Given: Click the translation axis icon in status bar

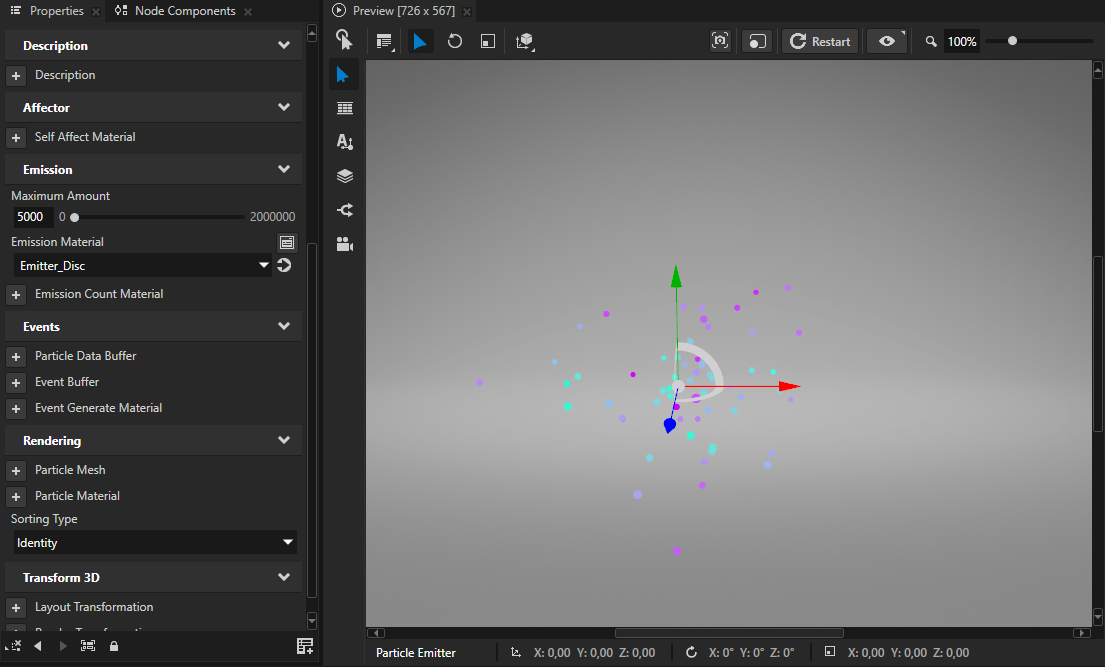Looking at the screenshot, I should pos(516,652).
